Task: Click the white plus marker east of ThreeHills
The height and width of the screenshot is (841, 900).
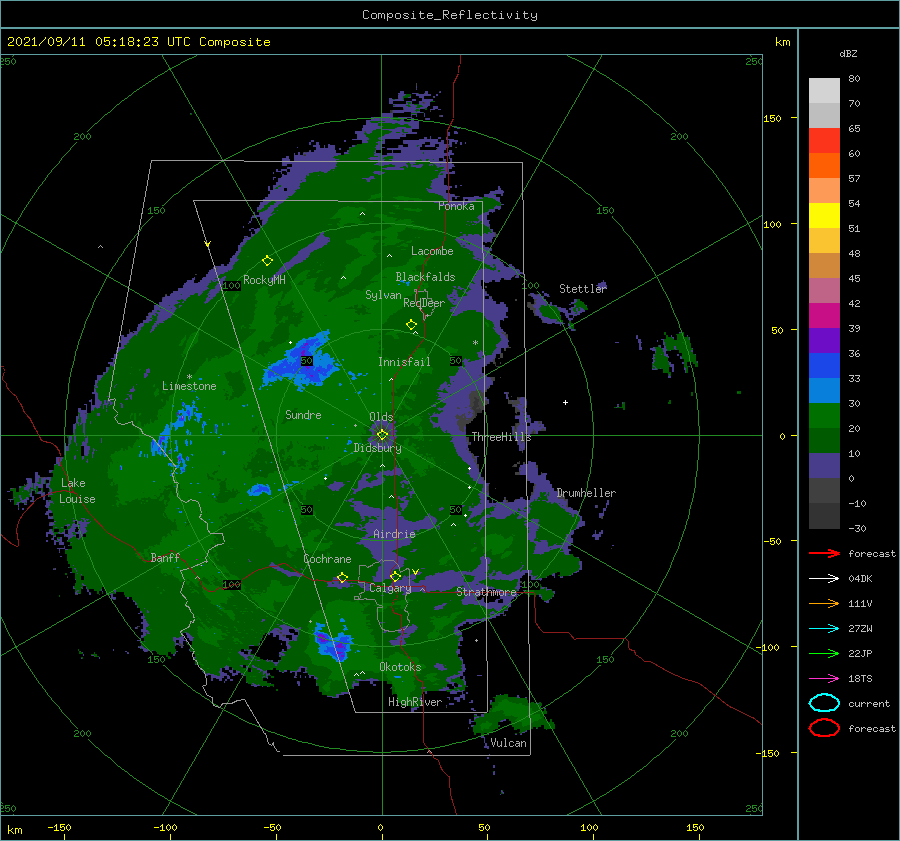Action: [565, 402]
